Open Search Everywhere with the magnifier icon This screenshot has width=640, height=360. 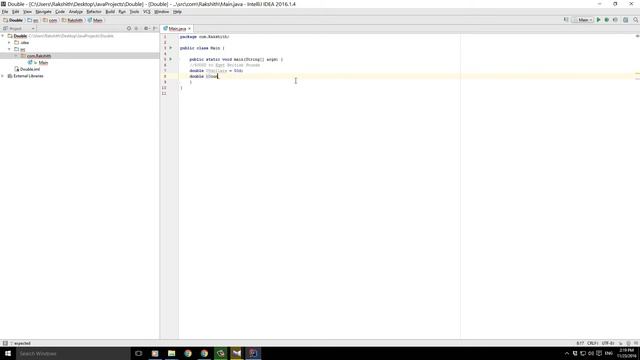tap(636, 20)
